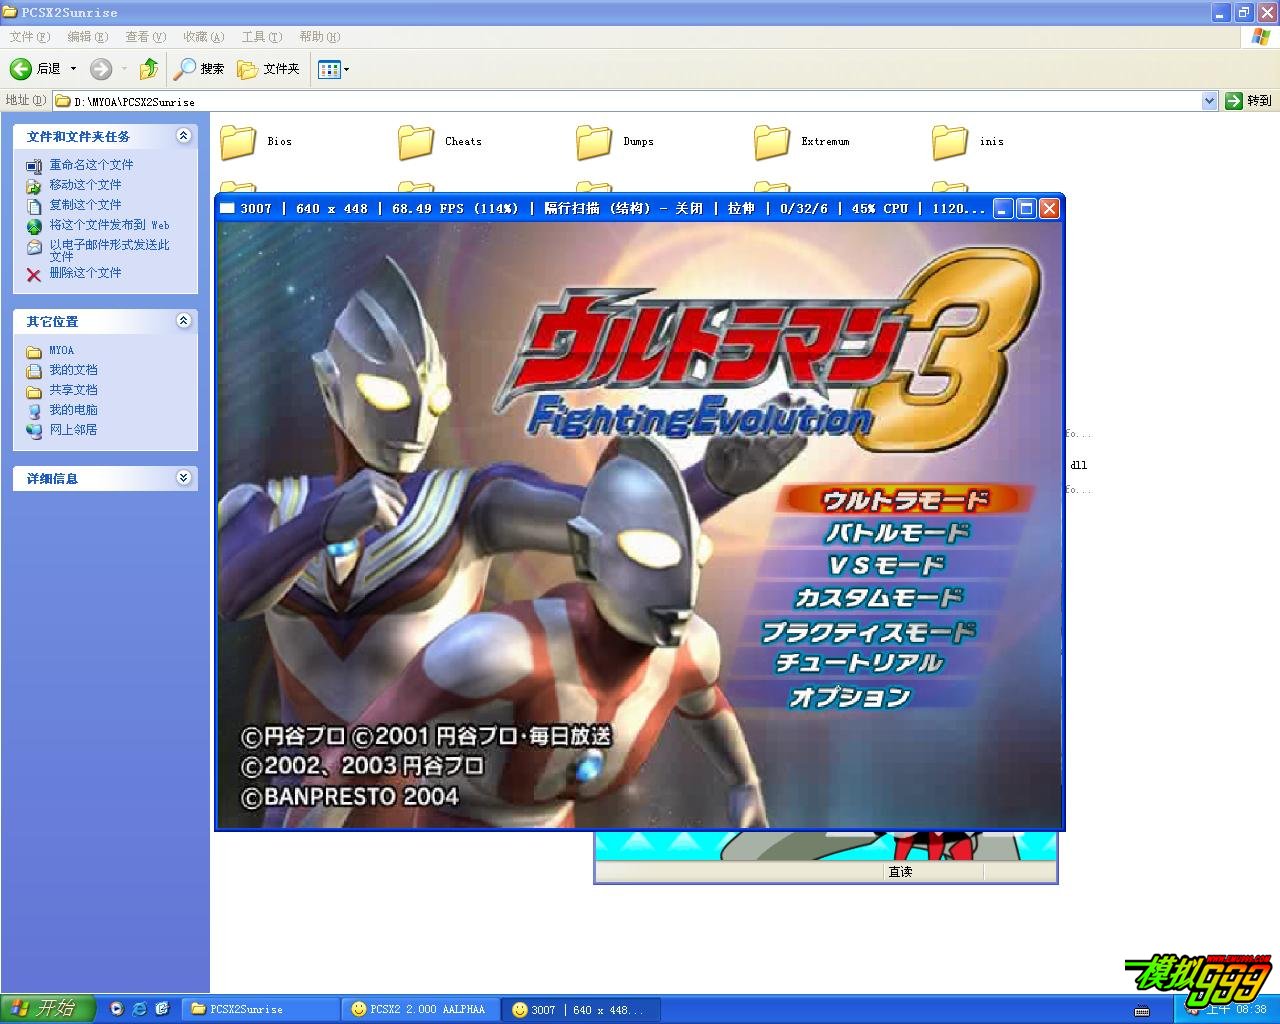The image size is (1280, 1024).
Task: Open 共享文档 in other places
Action: [73, 390]
